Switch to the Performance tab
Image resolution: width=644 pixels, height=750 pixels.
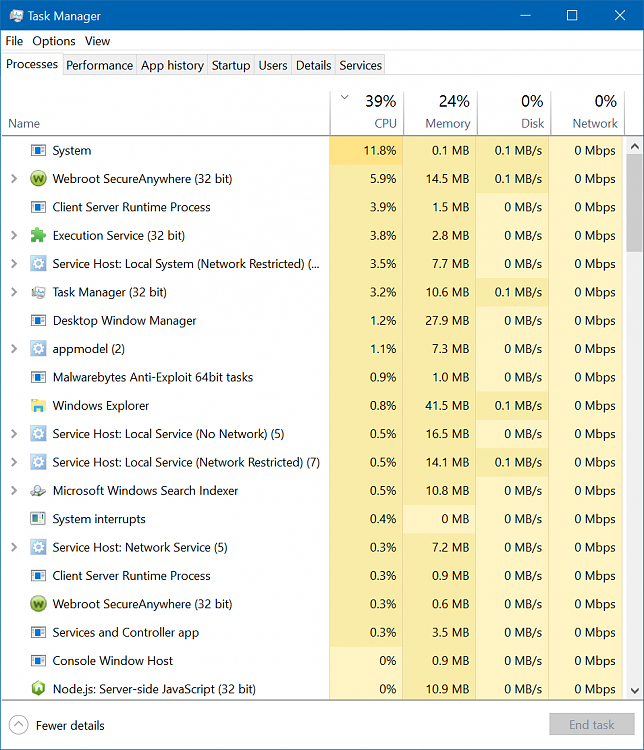(100, 65)
